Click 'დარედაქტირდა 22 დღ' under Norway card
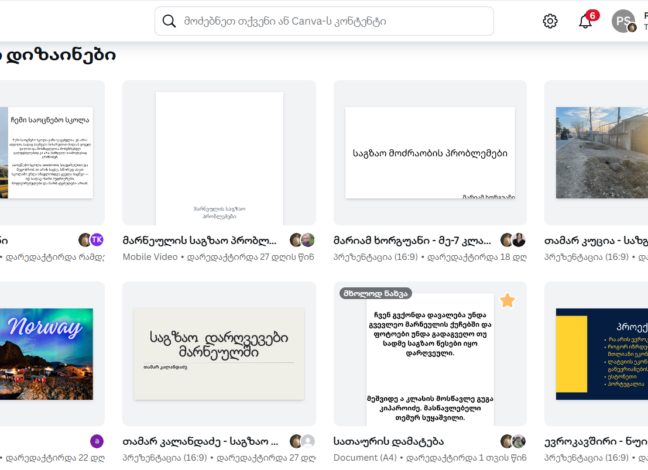 click(55, 458)
